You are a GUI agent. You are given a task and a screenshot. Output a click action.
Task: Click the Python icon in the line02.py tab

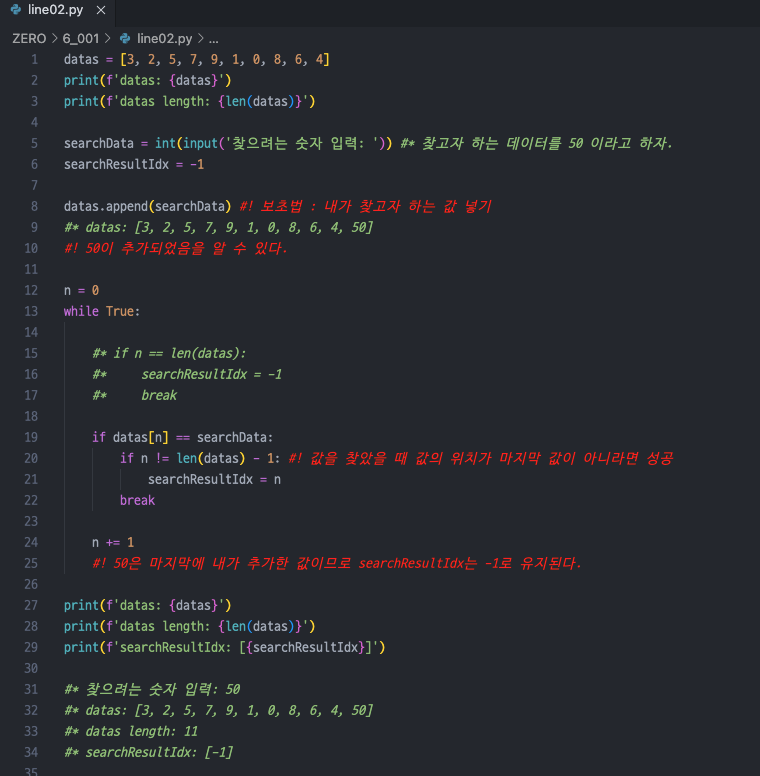16,10
